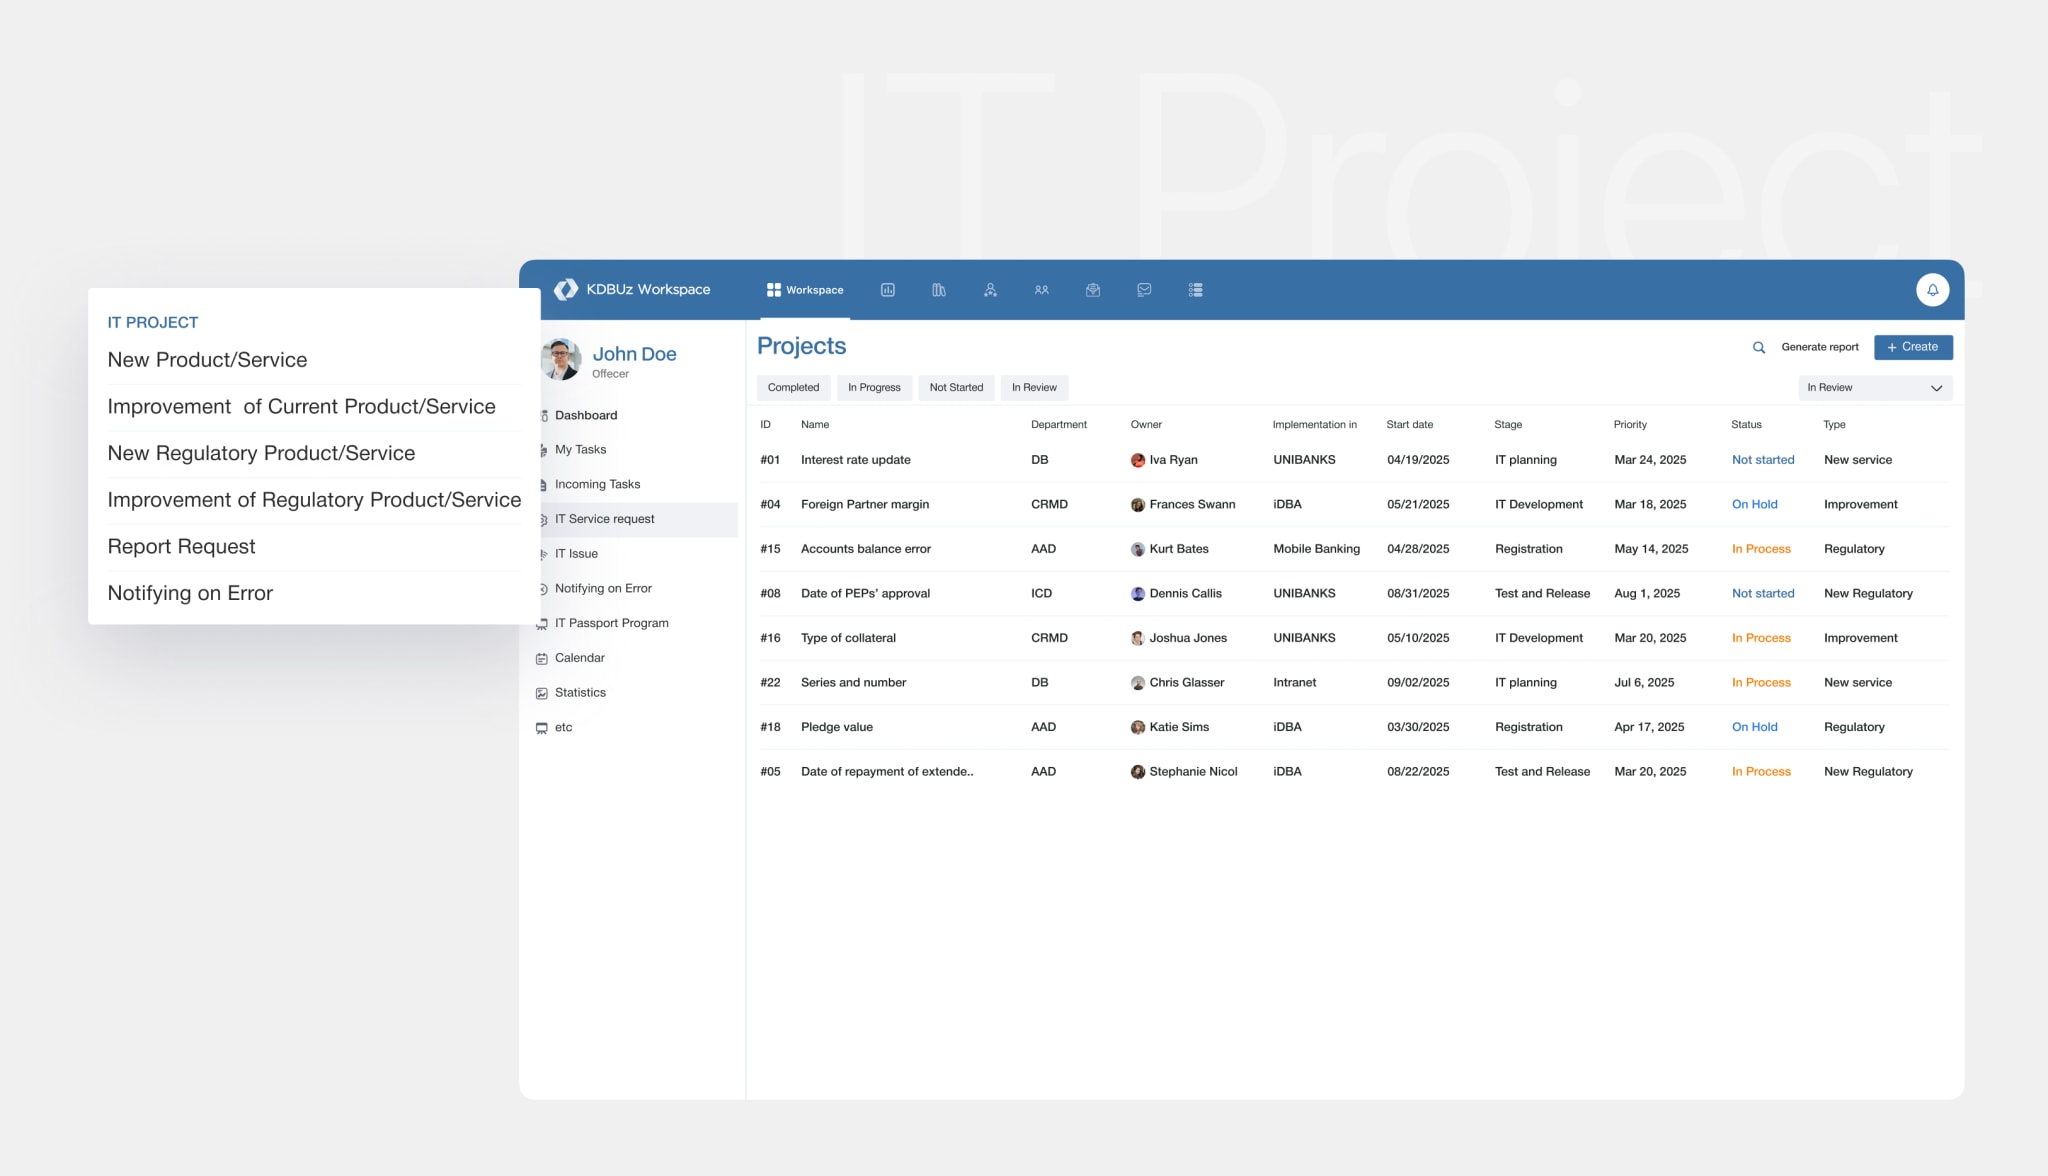Click the notification bell icon
The height and width of the screenshot is (1176, 2048).
tap(1932, 290)
